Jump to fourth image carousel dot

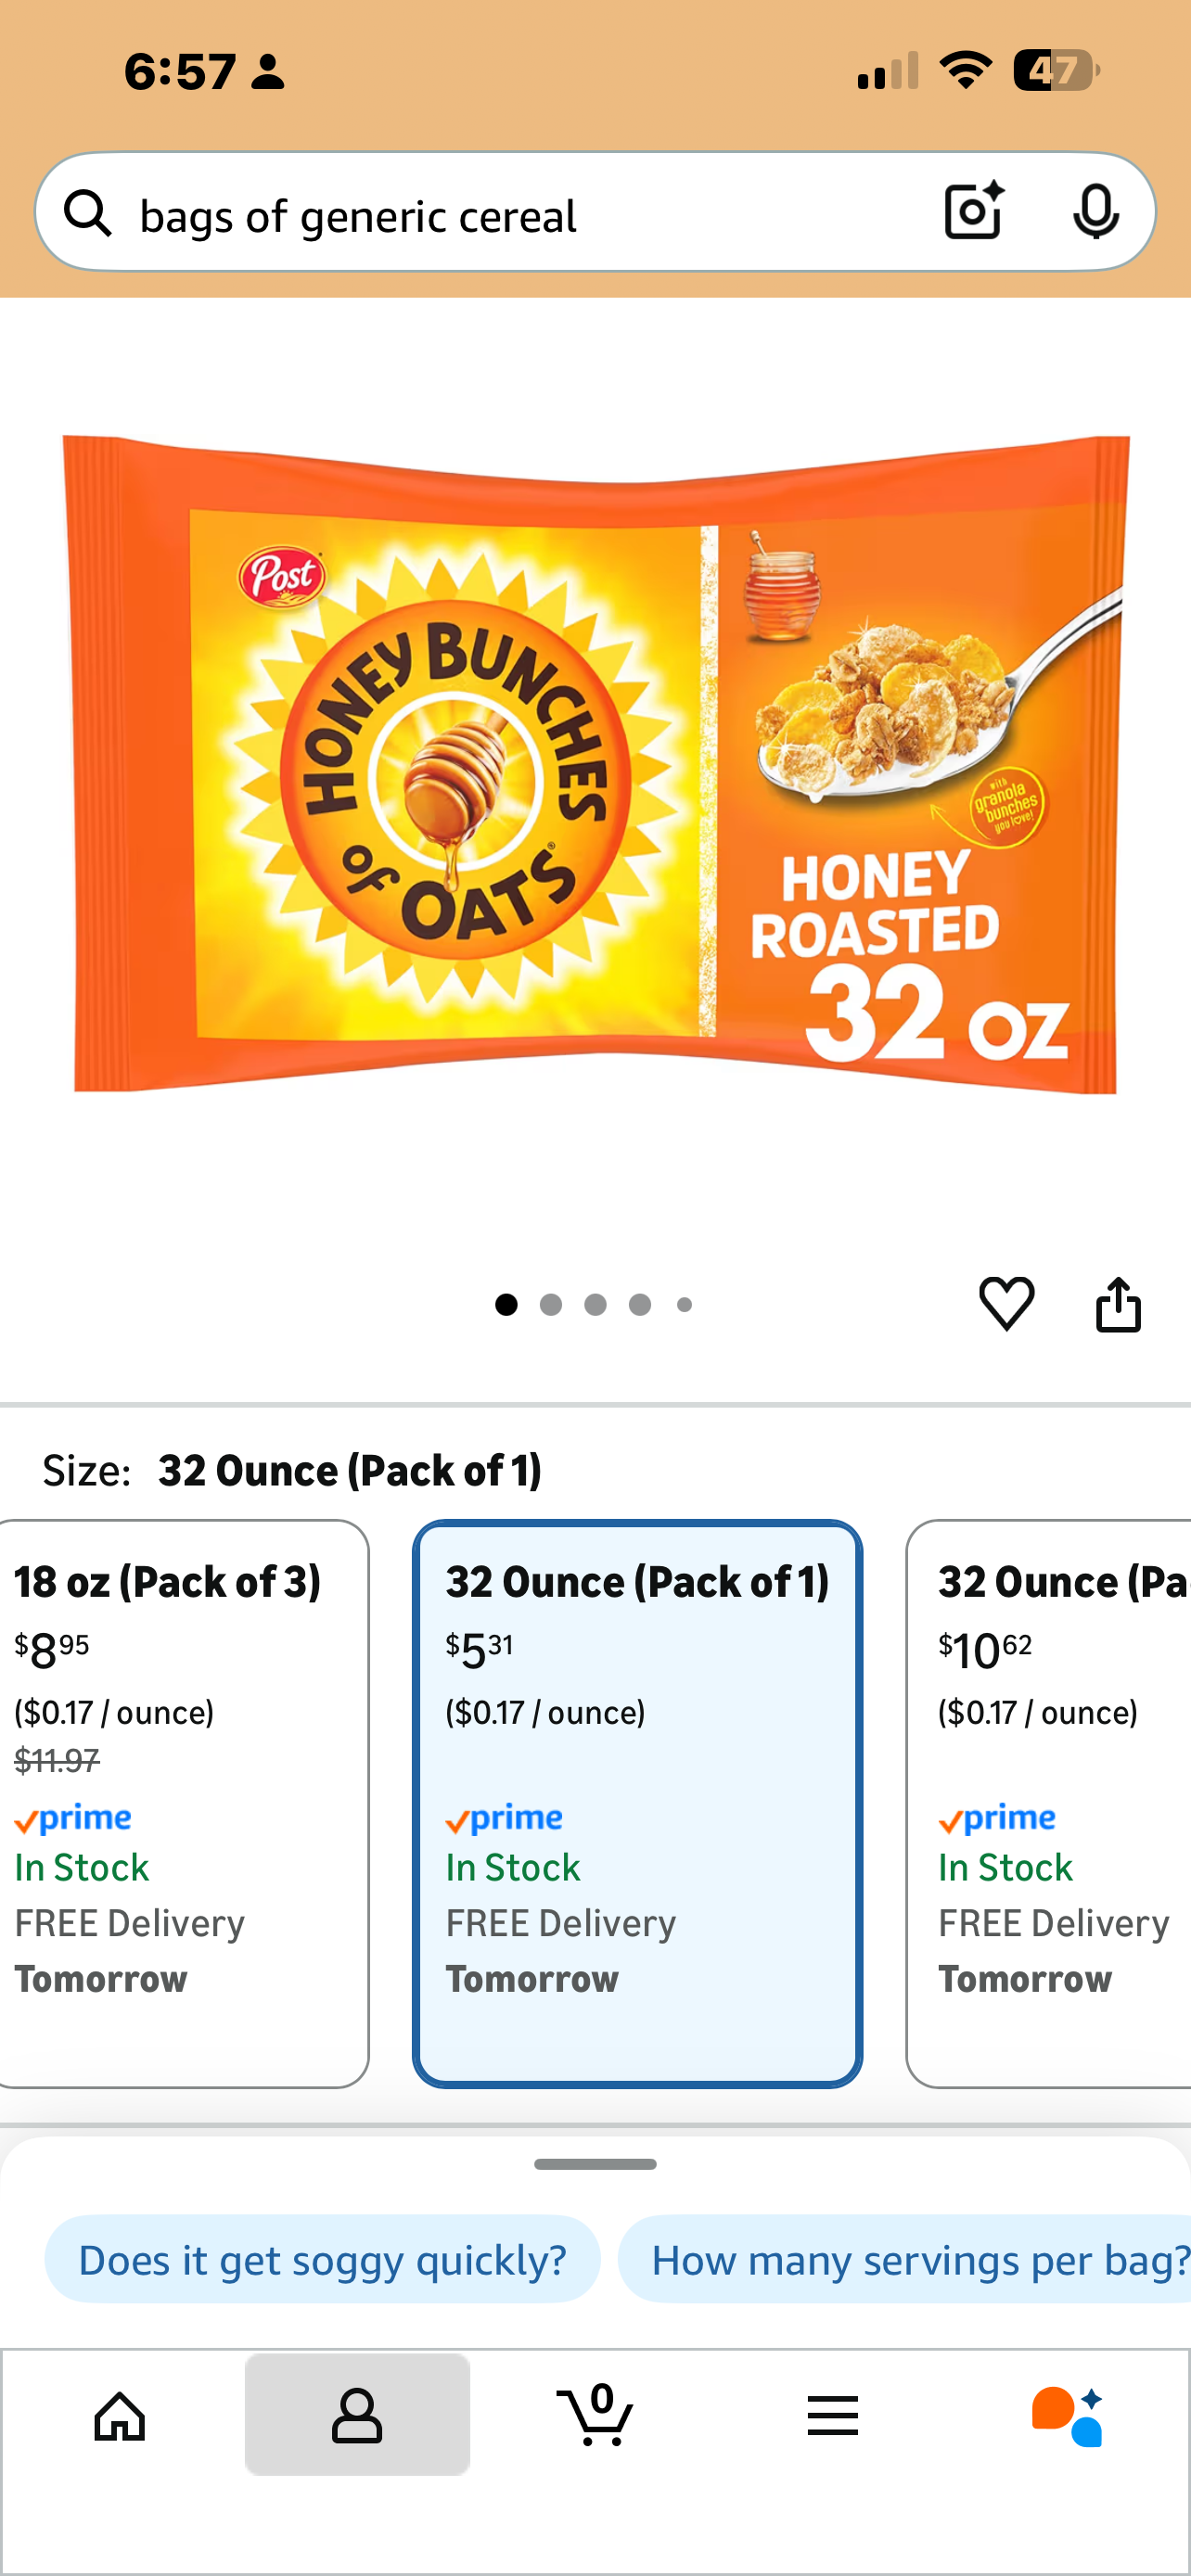coord(640,1305)
